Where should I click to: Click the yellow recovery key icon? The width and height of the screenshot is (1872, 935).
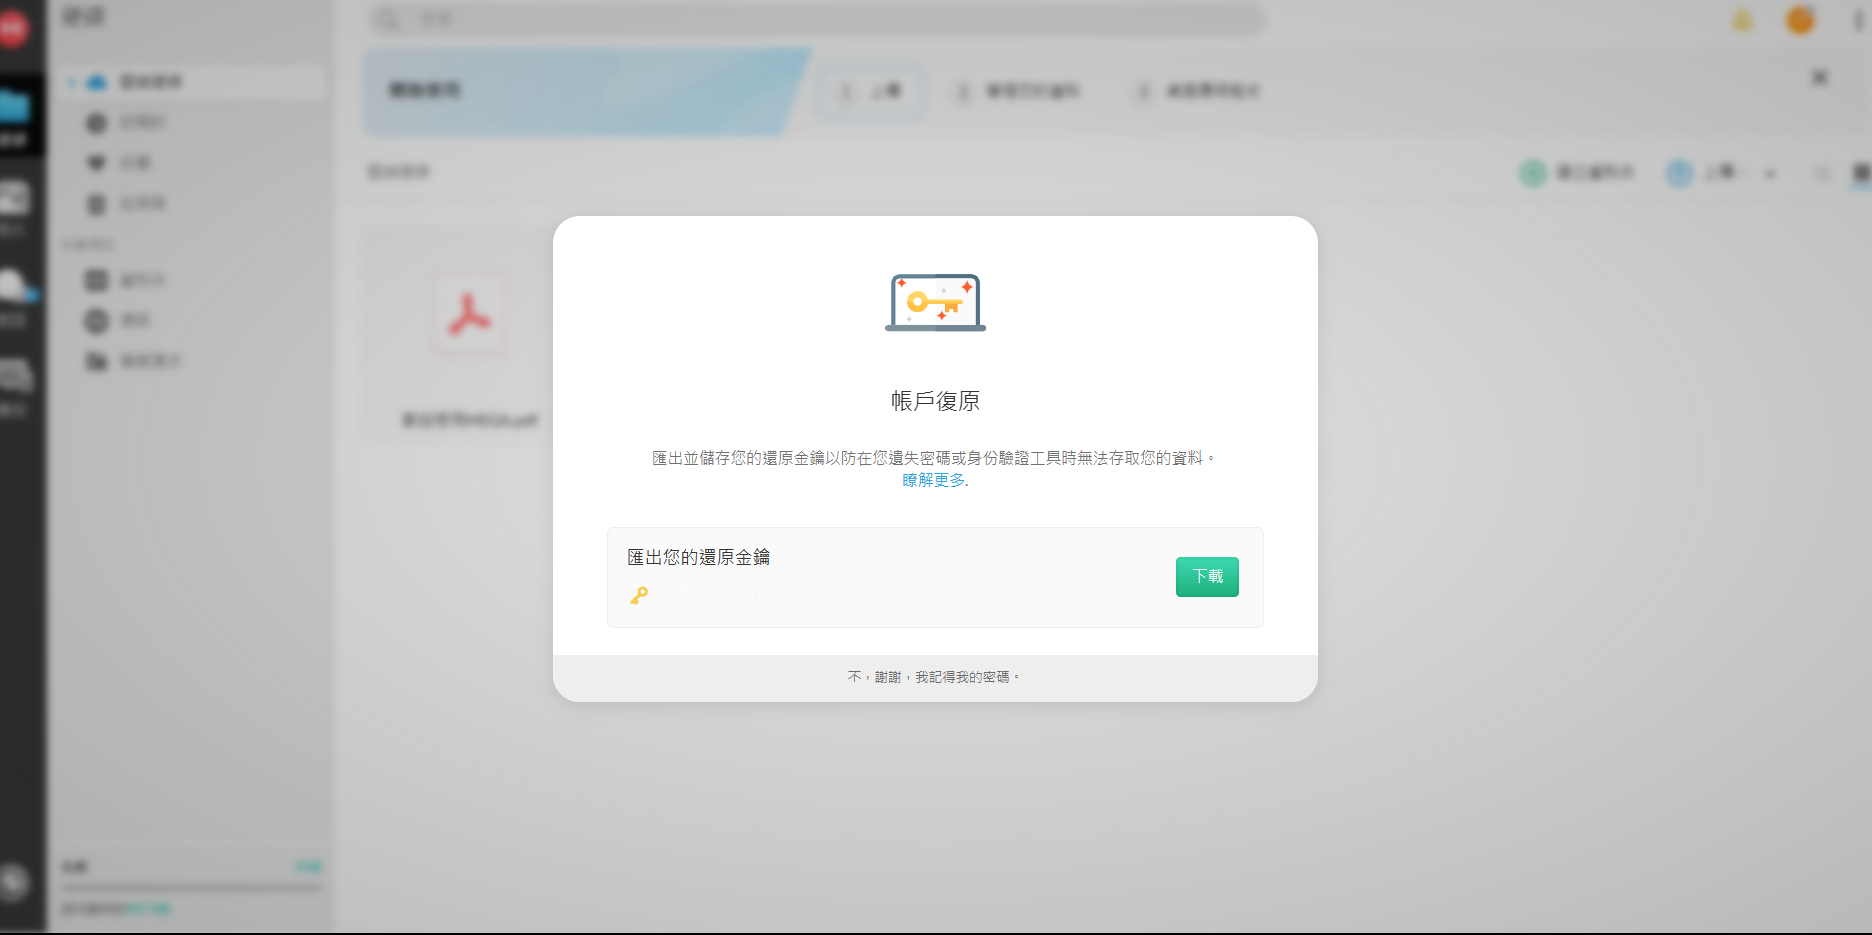[639, 596]
